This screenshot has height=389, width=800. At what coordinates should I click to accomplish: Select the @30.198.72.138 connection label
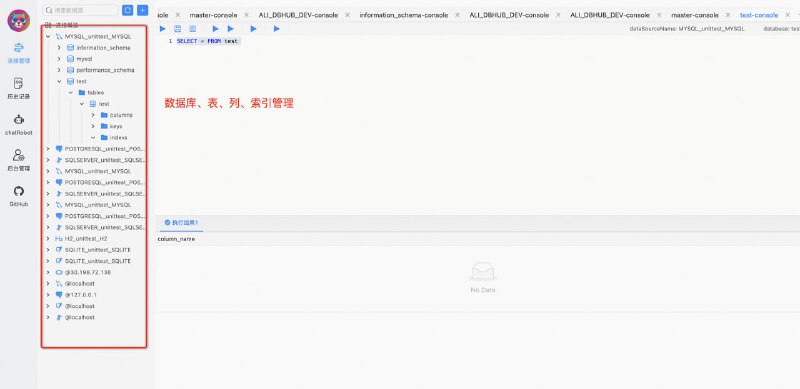pyautogui.click(x=88, y=272)
